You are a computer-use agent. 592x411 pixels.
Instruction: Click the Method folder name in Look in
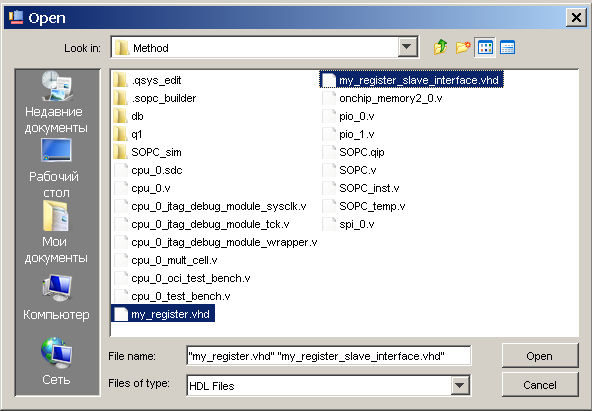point(151,48)
